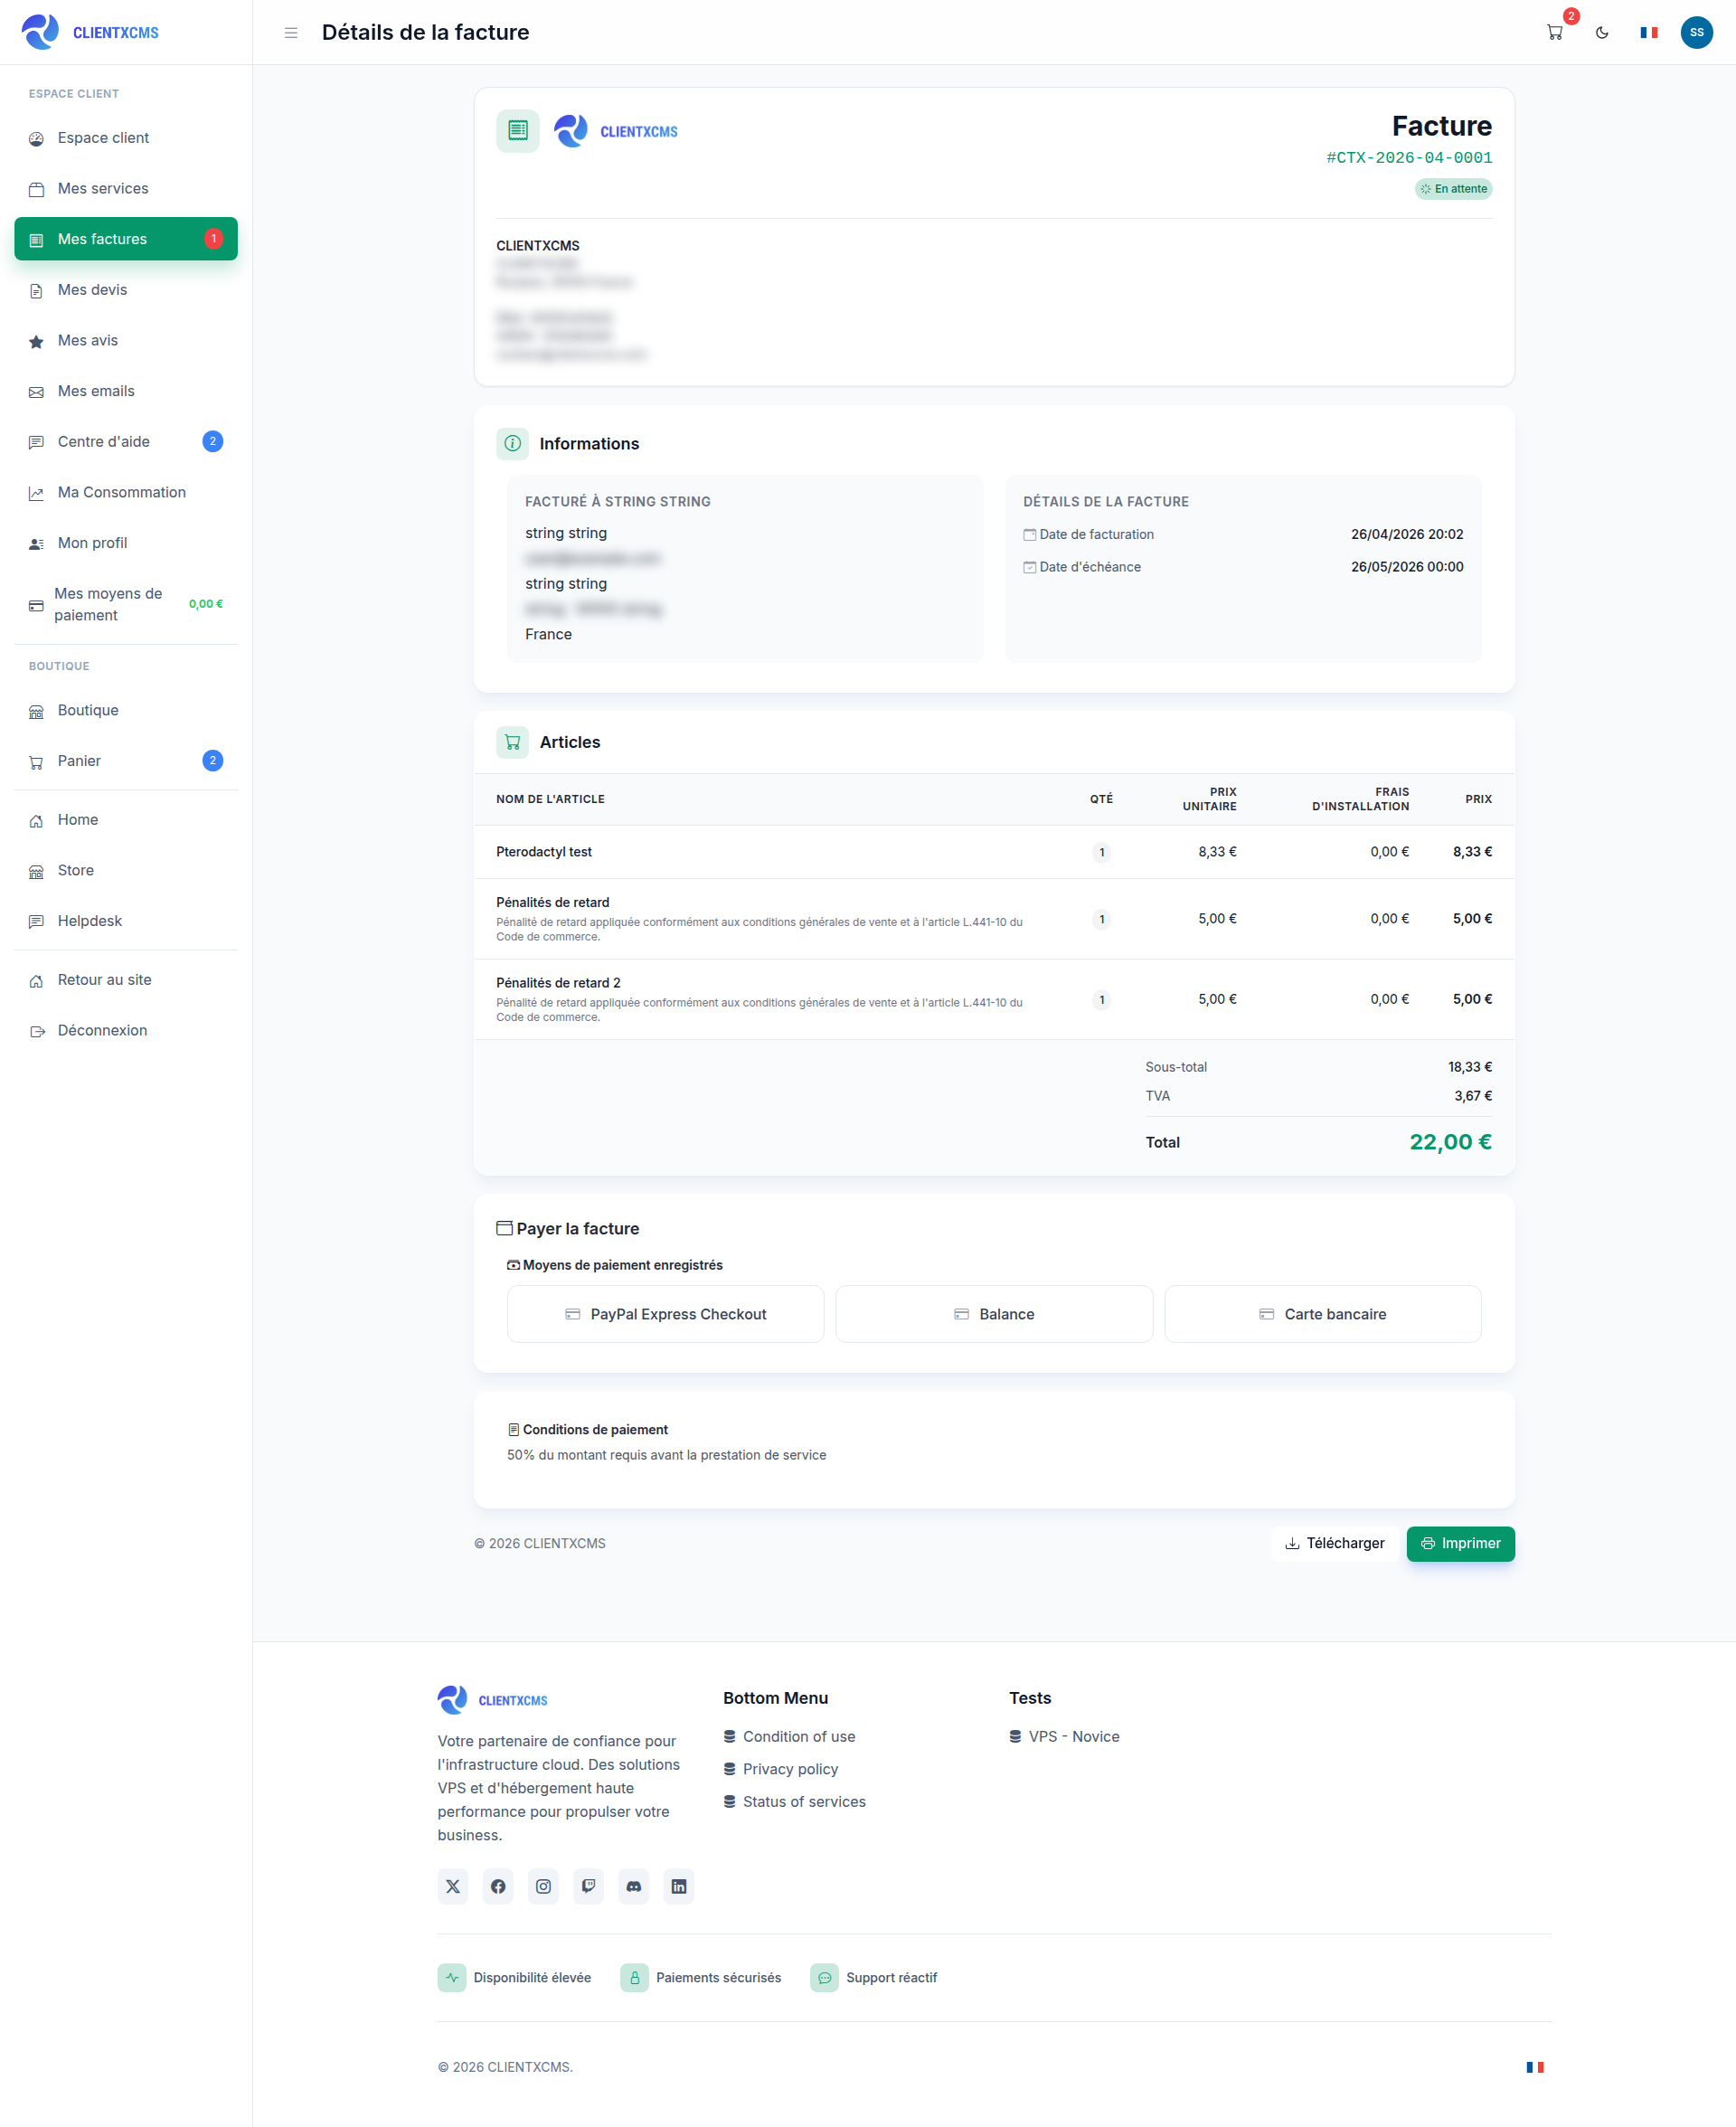Click Déconnexion to log out

click(126, 1031)
